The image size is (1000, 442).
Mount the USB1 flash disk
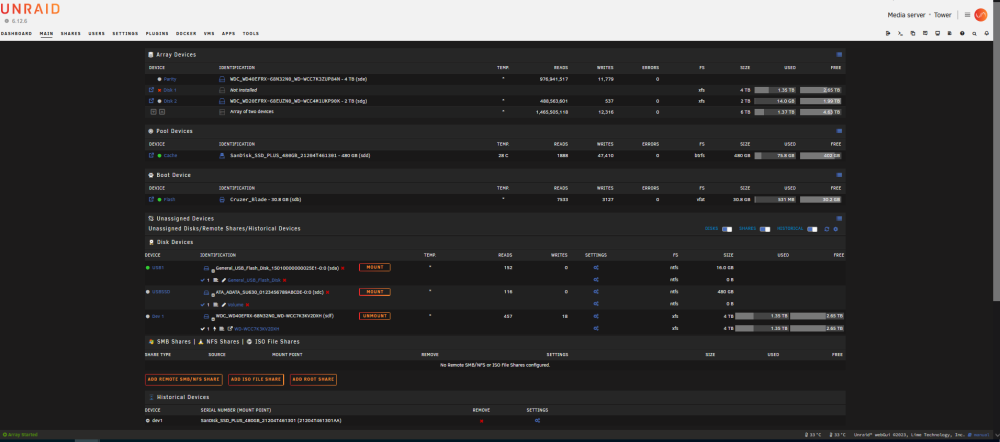click(374, 267)
